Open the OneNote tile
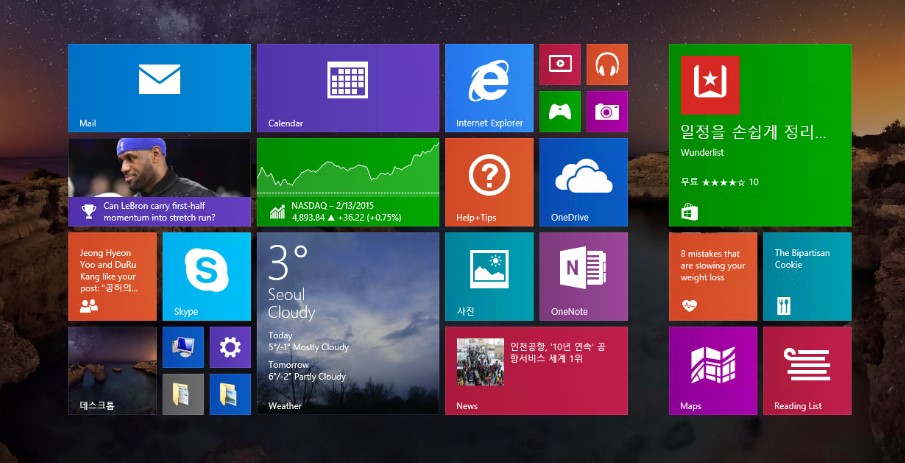Viewport: 905px width, 463px height. pyautogui.click(x=584, y=277)
